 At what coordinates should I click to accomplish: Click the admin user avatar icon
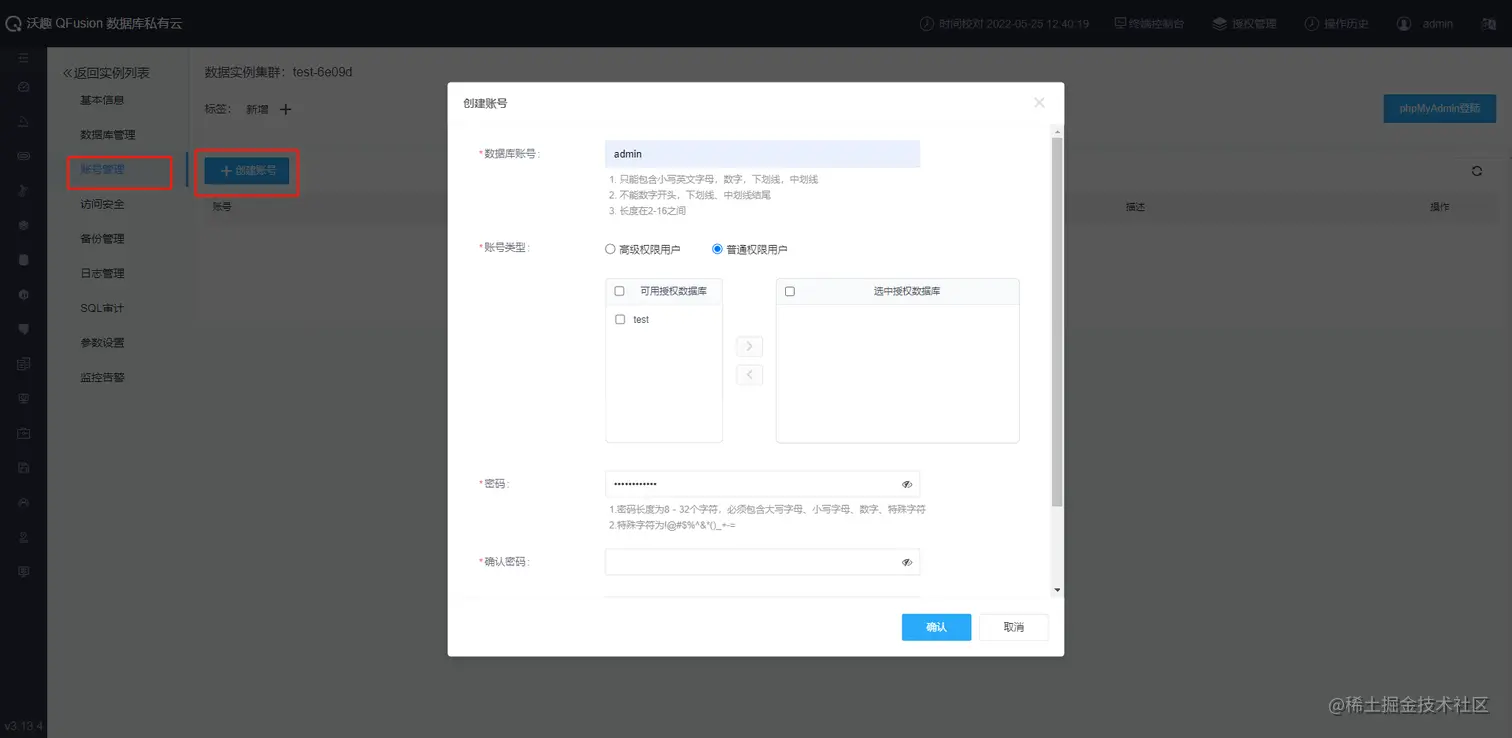coord(1404,23)
